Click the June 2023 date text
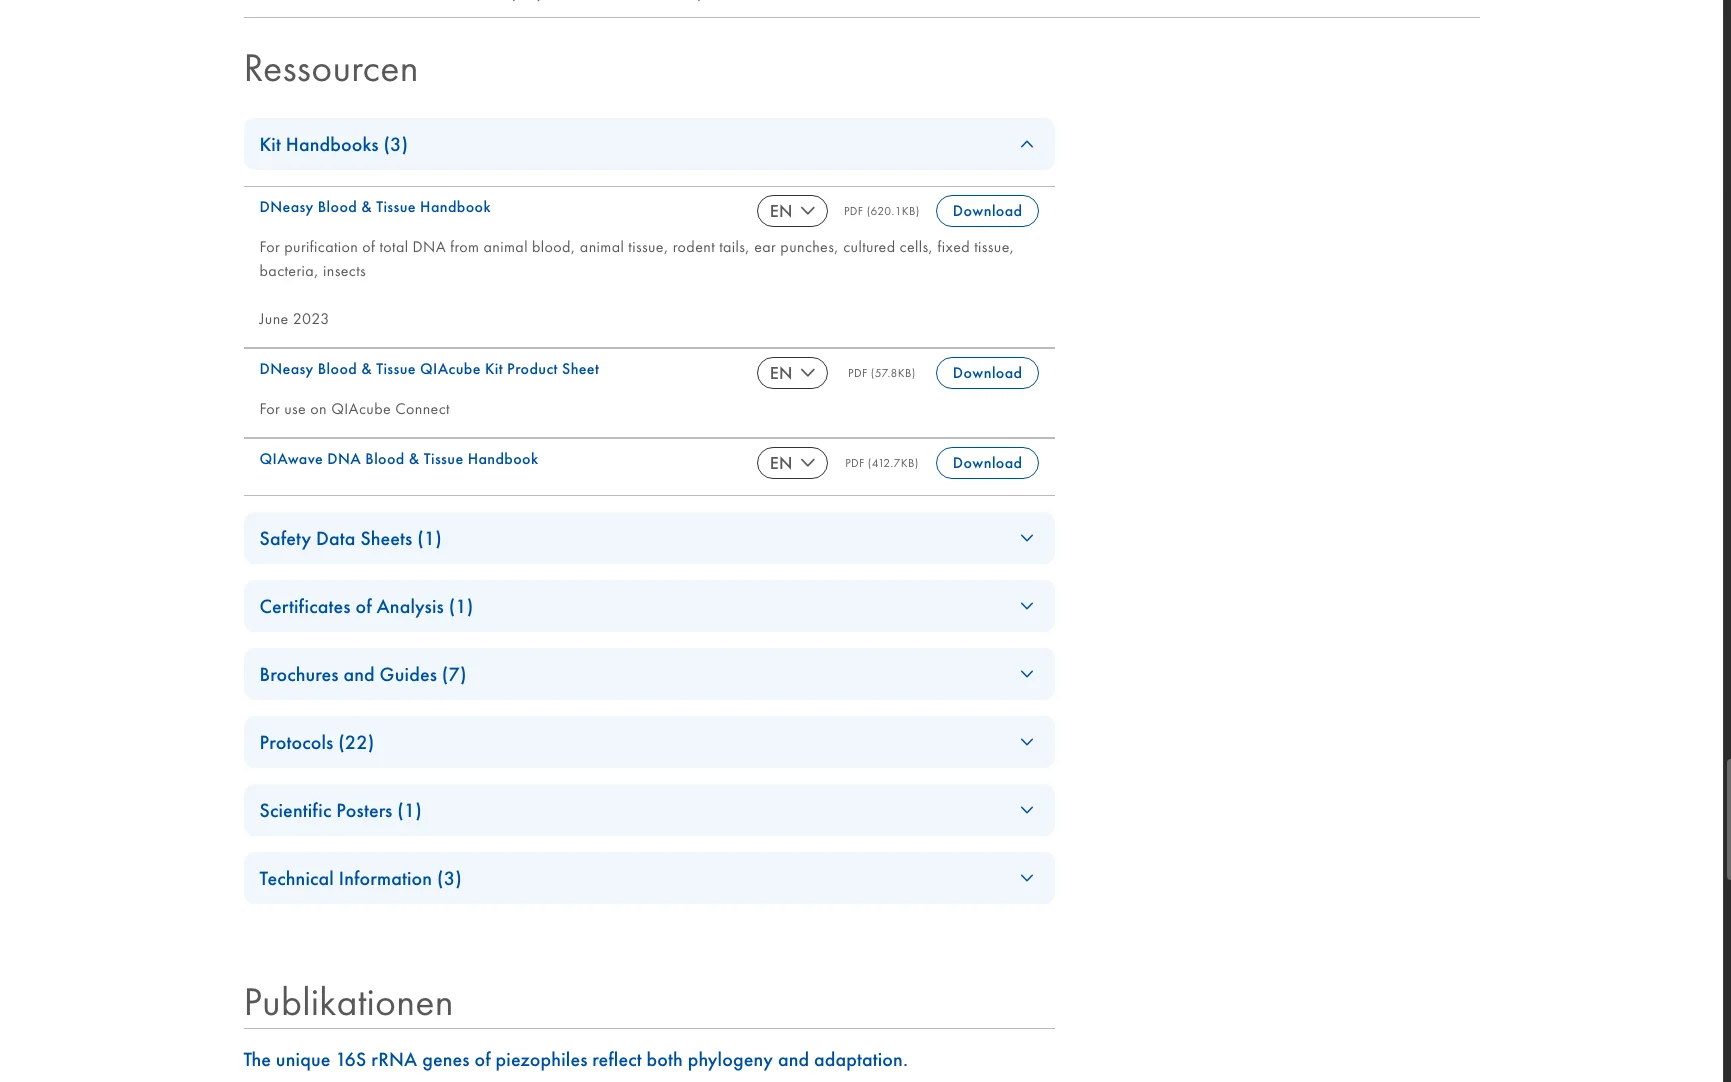This screenshot has height=1082, width=1731. 294,319
